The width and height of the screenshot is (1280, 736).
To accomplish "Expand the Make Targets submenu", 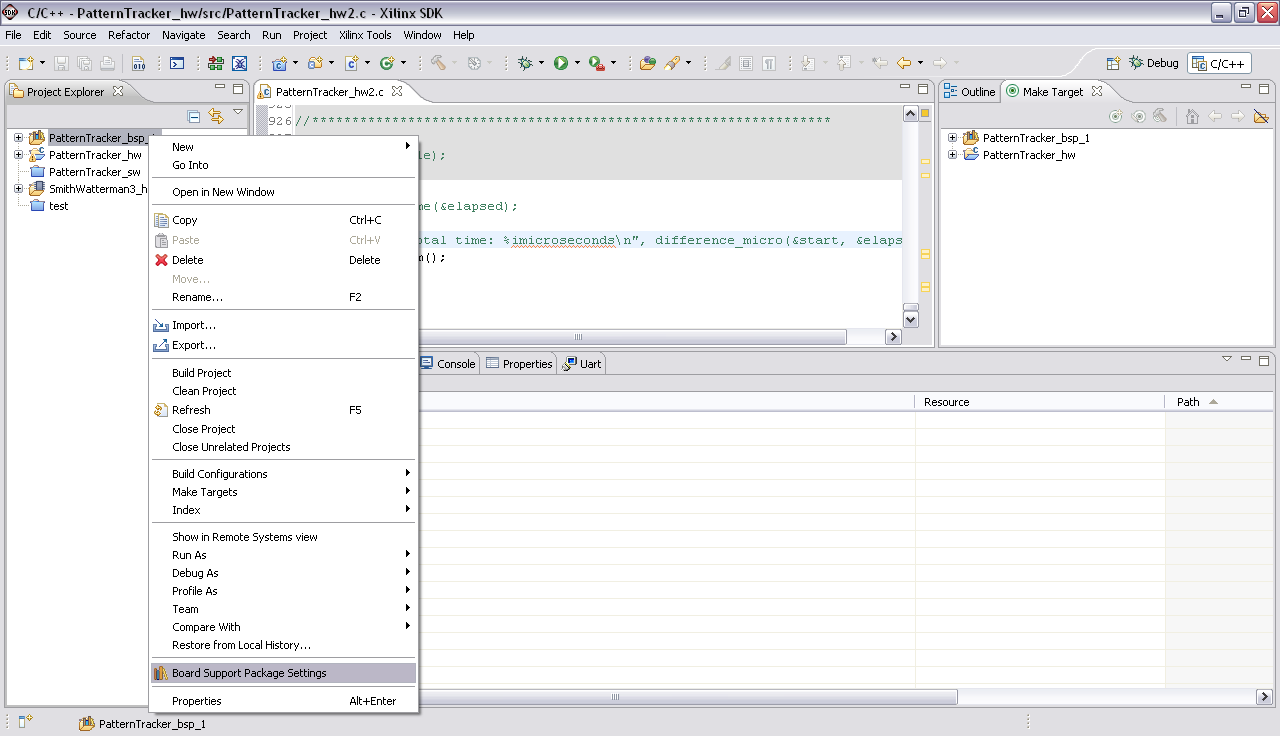I will click(x=283, y=492).
